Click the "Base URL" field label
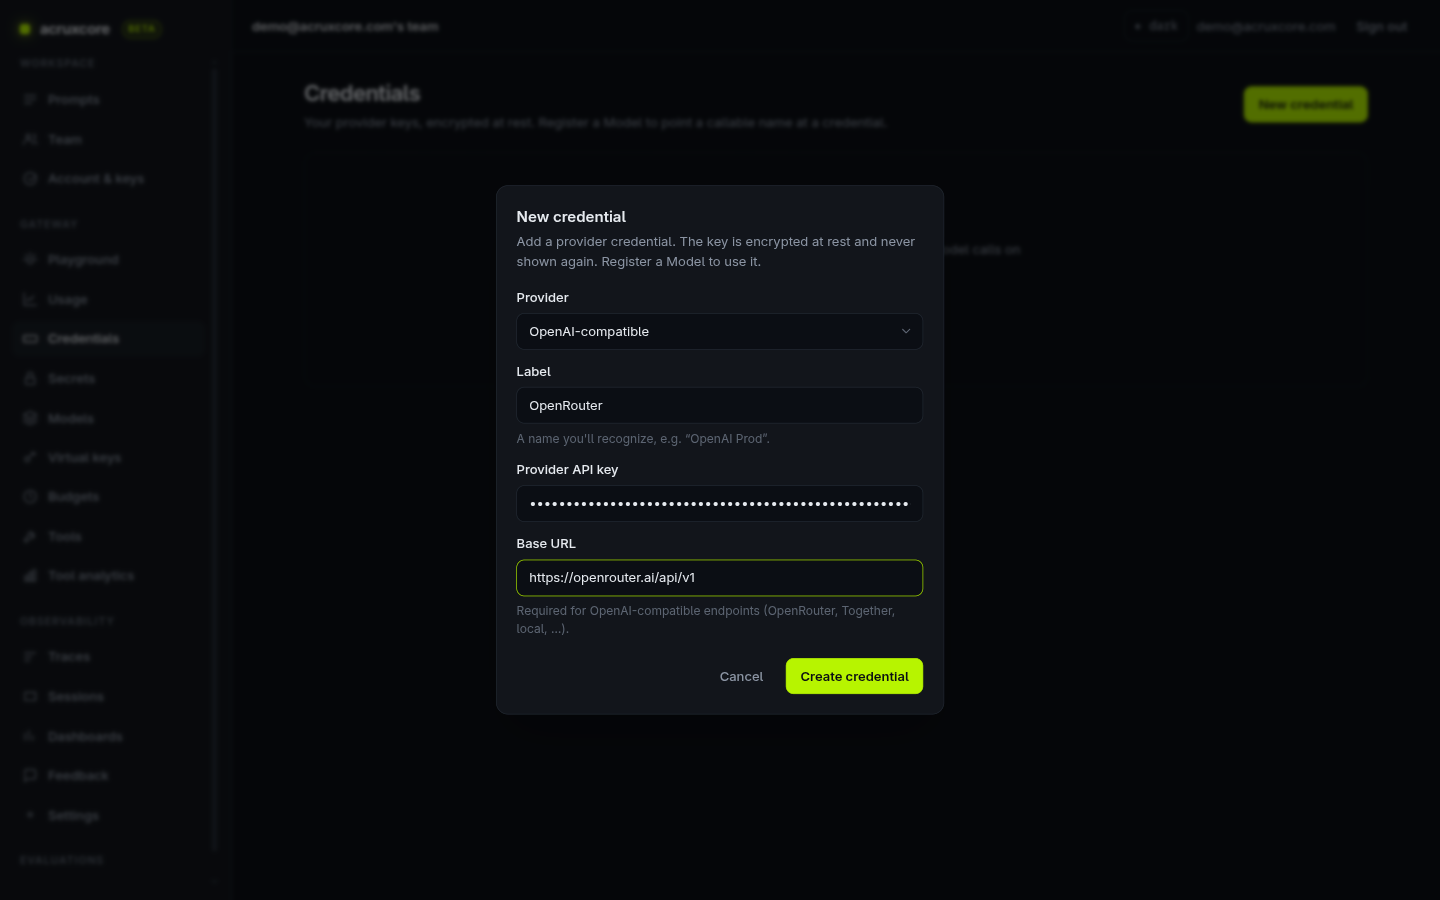 pyautogui.click(x=546, y=544)
